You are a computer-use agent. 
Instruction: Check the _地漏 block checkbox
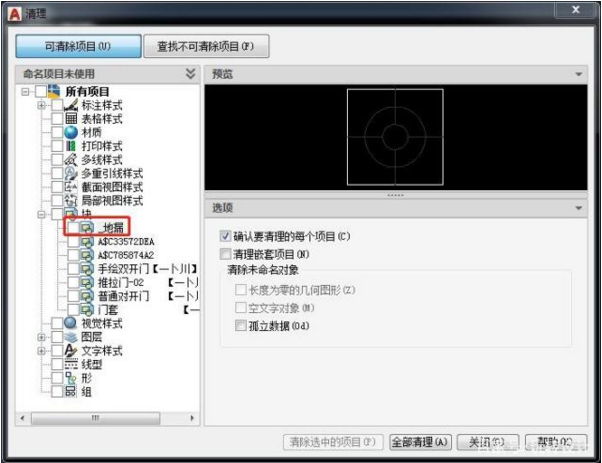pos(73,228)
